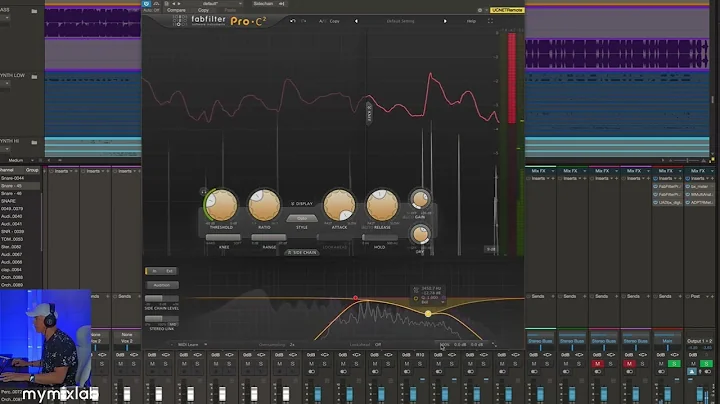The width and height of the screenshot is (720, 404).
Task: Click the Ratio knob
Action: point(264,205)
